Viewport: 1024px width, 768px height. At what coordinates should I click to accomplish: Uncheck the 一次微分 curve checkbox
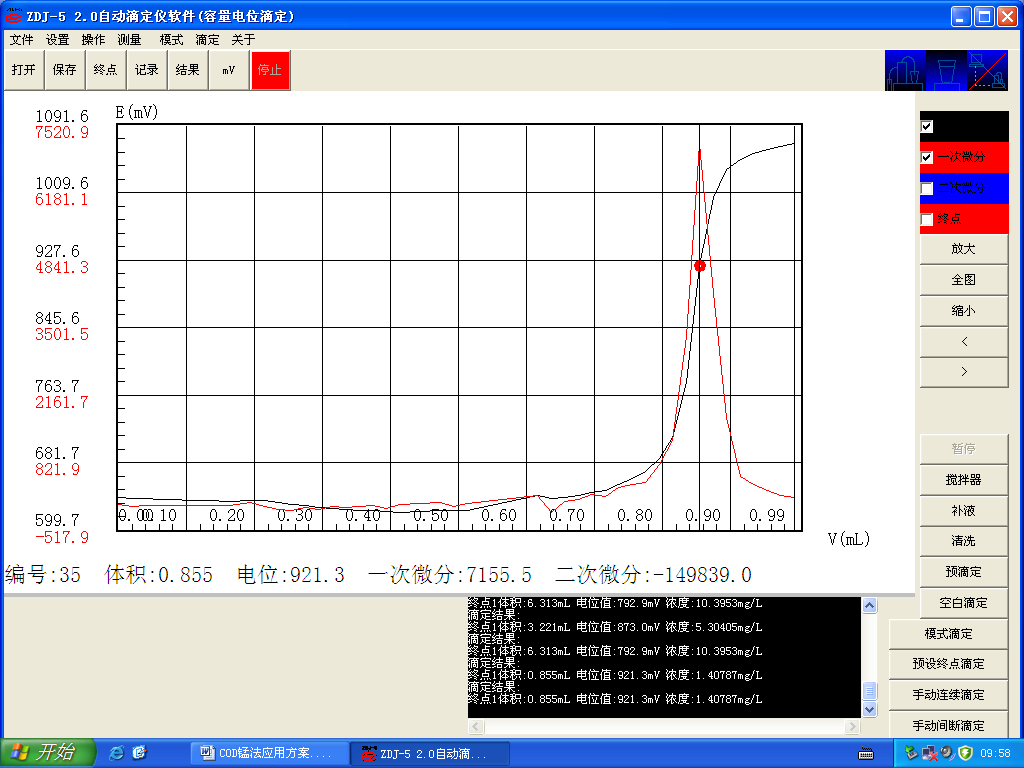click(x=927, y=157)
